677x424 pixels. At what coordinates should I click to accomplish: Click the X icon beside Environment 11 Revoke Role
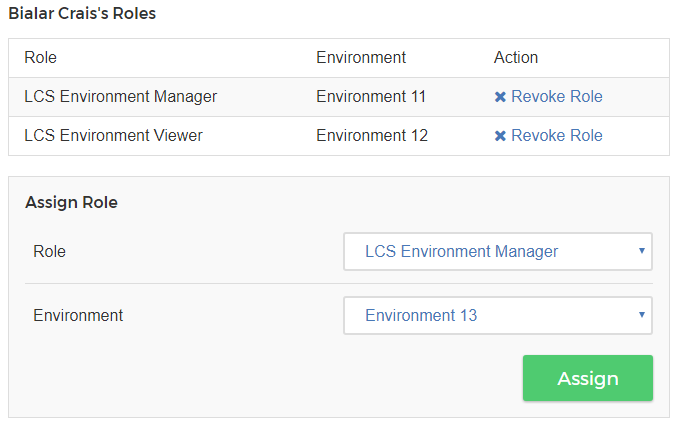(500, 97)
